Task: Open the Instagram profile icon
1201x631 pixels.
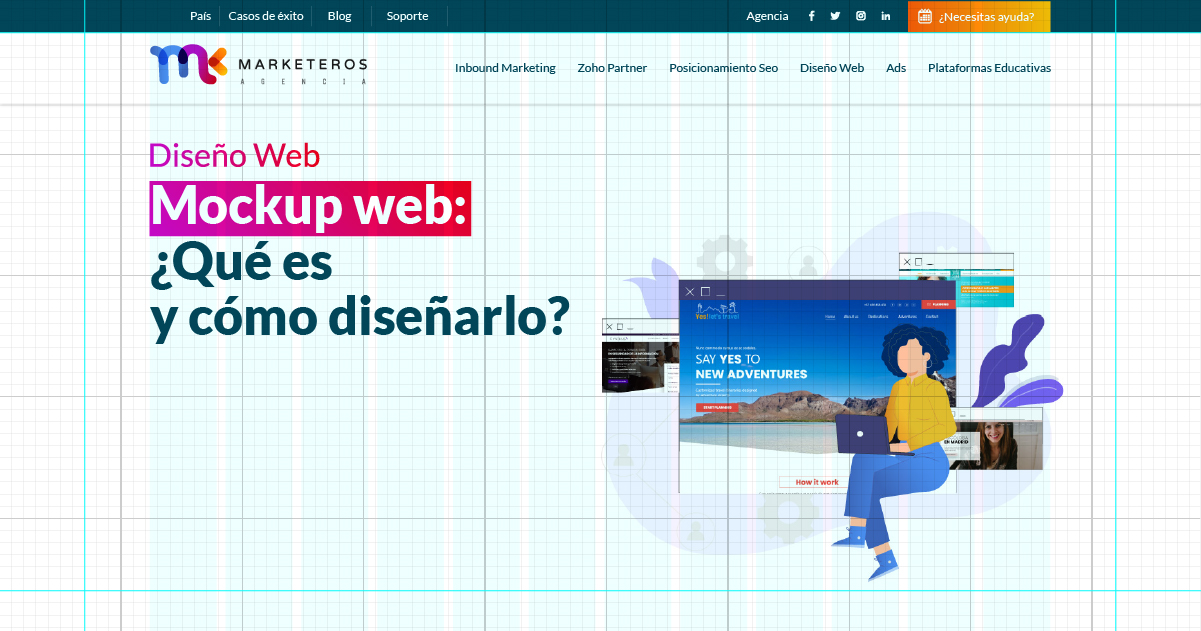Action: (x=861, y=15)
